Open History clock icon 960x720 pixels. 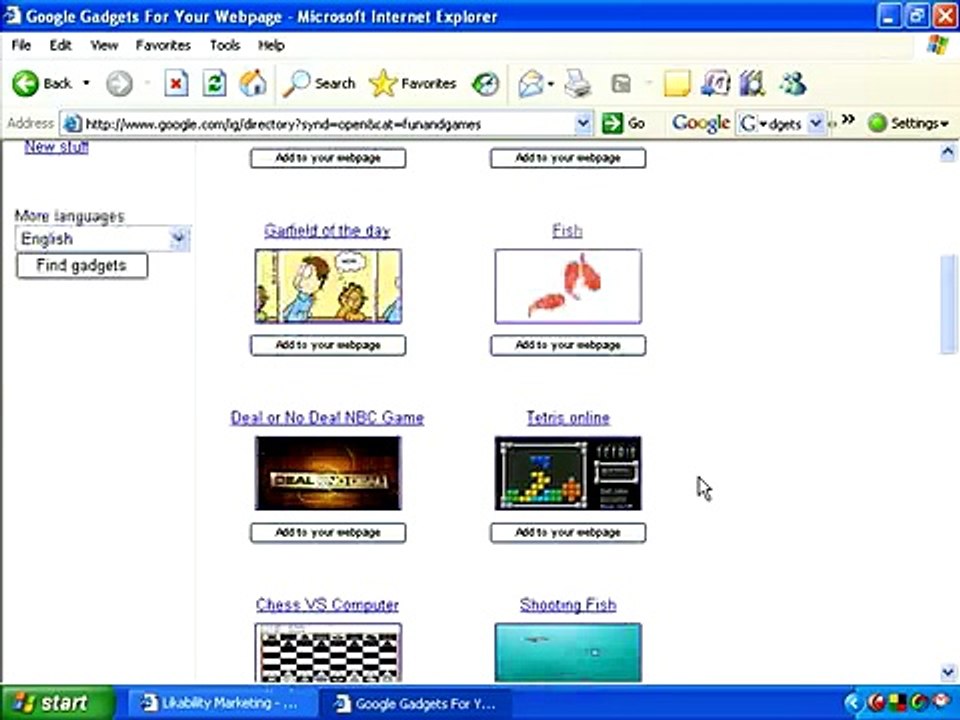[x=486, y=83]
